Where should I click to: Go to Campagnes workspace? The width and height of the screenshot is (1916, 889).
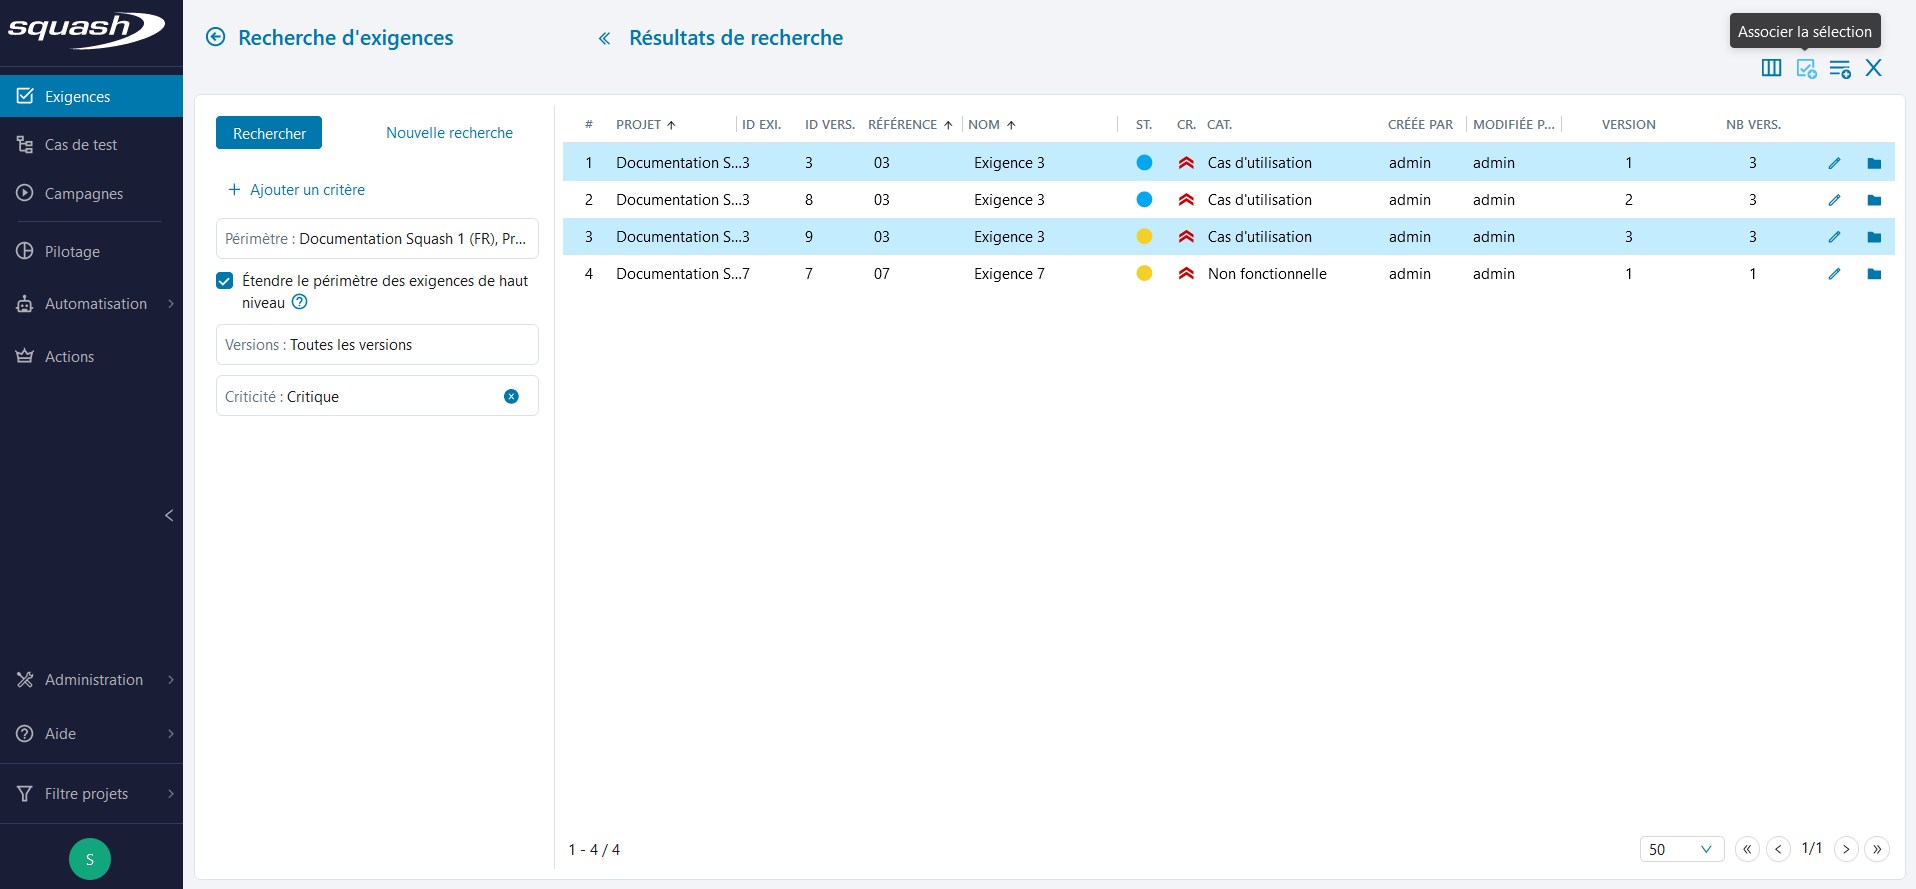pos(84,194)
